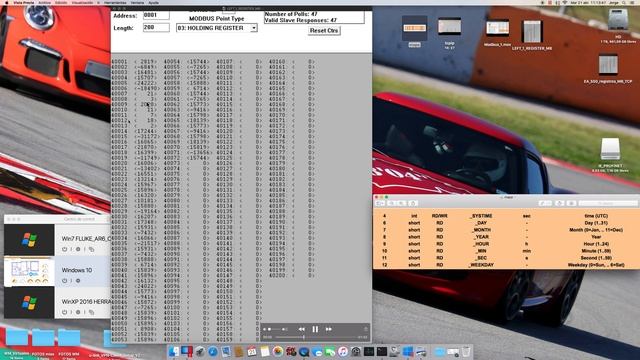Viewport: 640px width, 360px height.
Task: Open the Windows VM icon in the Dock
Action: [x=408, y=351]
